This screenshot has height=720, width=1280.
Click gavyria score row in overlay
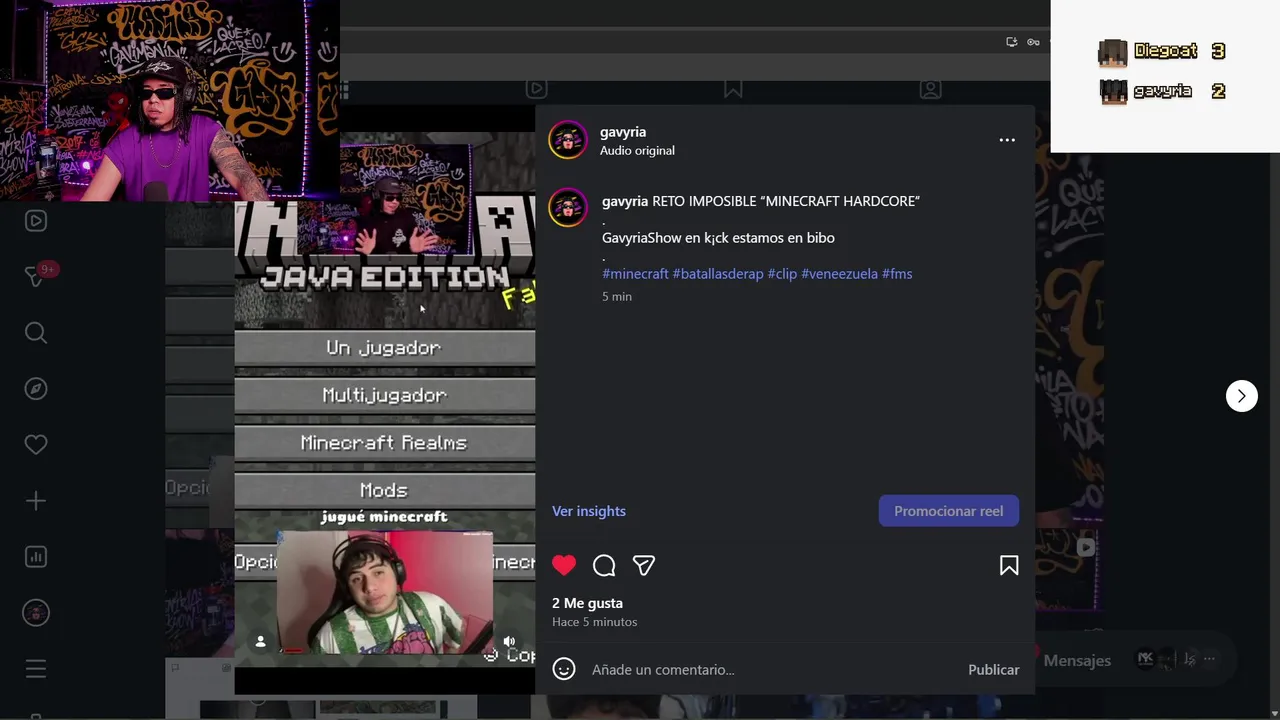click(1162, 92)
